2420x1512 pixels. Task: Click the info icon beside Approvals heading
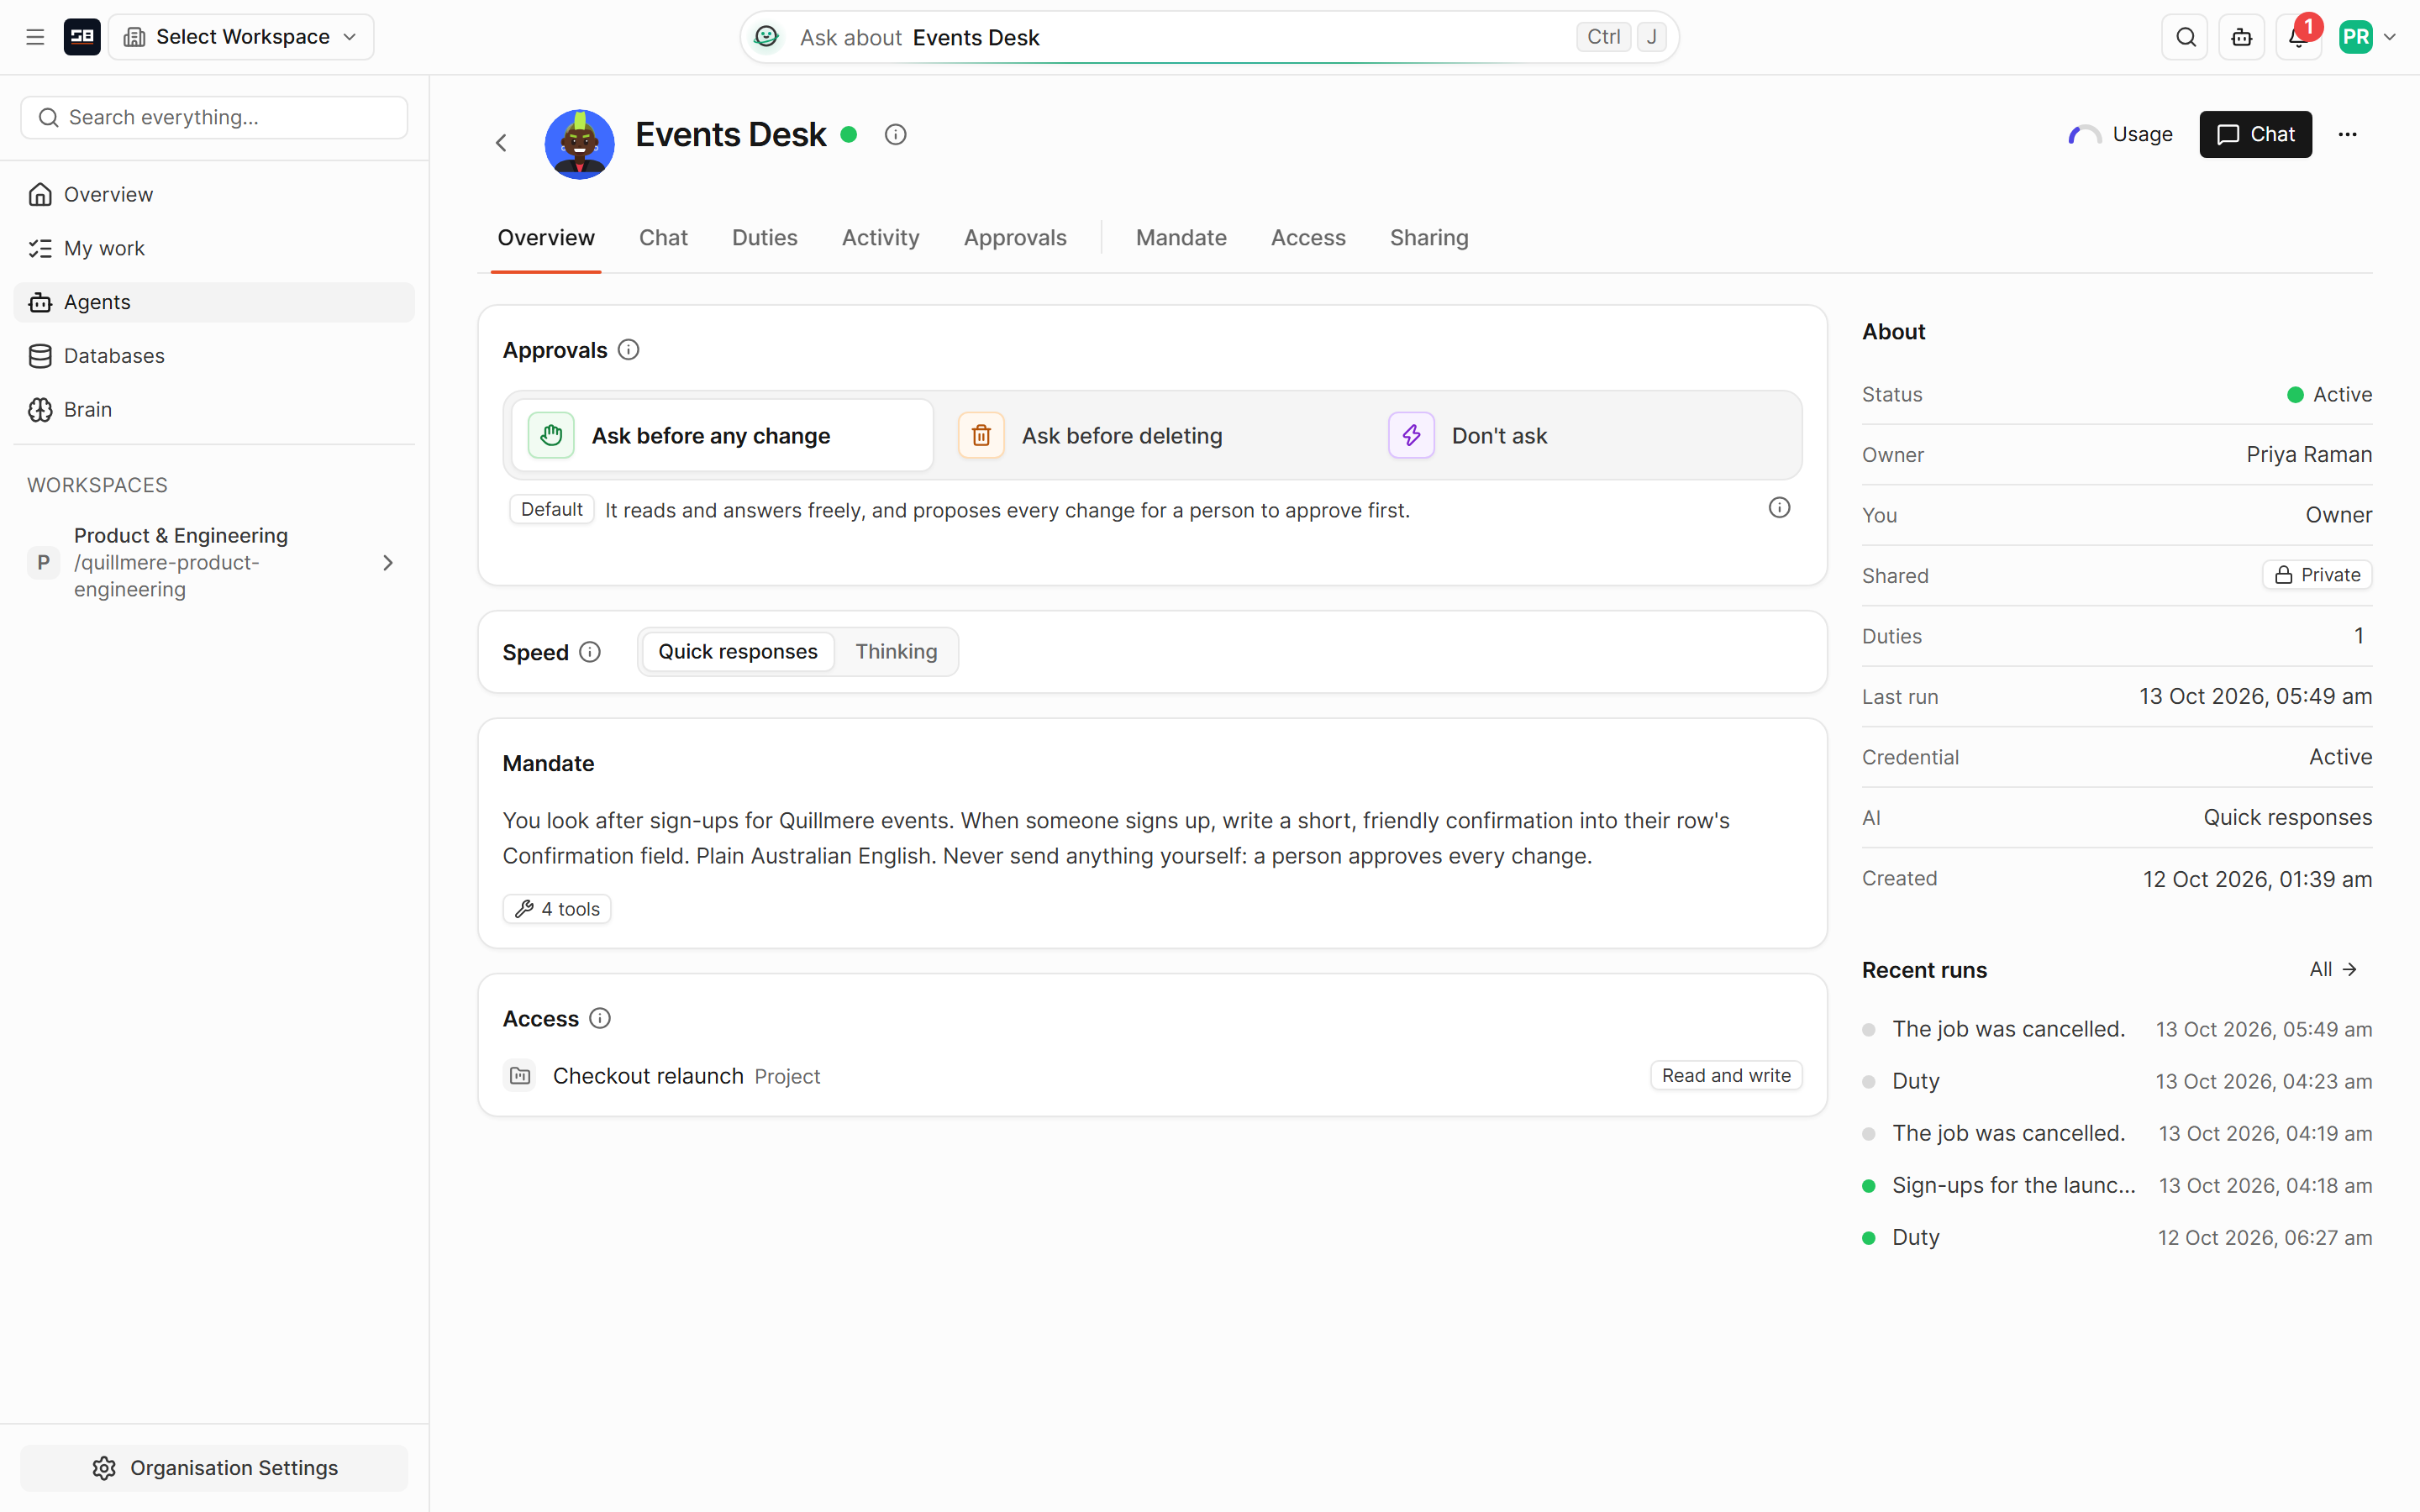[x=628, y=350]
